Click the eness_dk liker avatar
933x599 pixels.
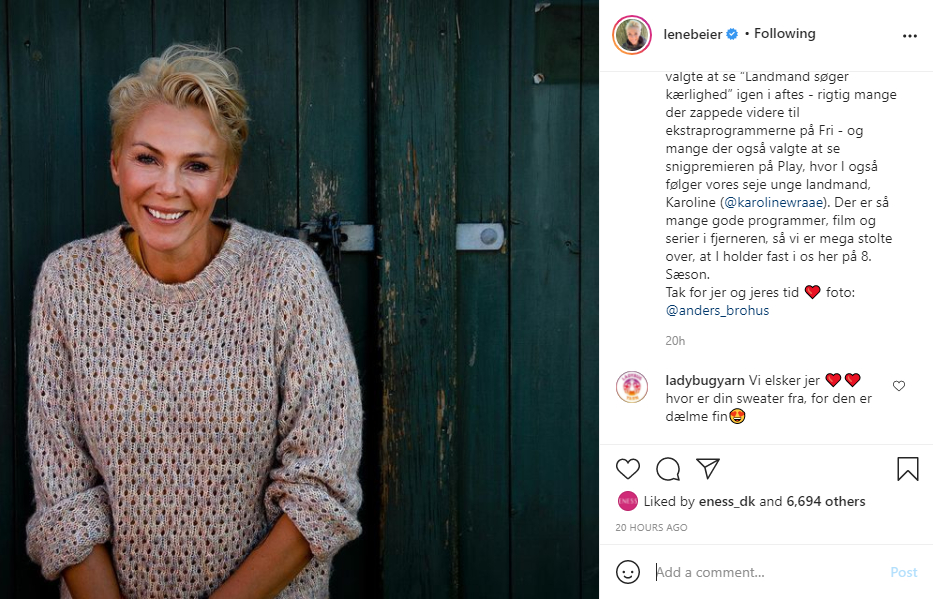point(627,501)
